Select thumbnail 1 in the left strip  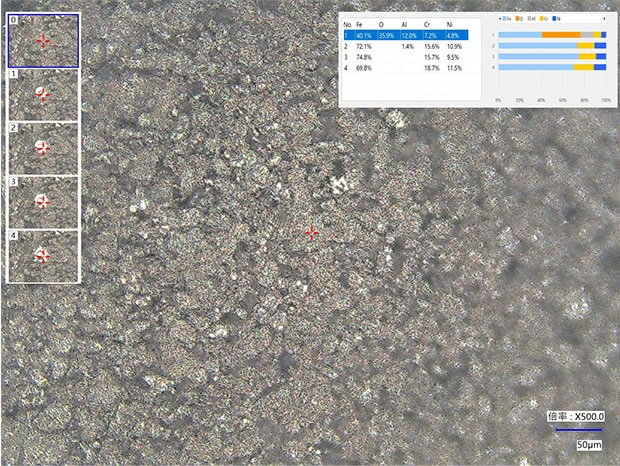pyautogui.click(x=43, y=95)
